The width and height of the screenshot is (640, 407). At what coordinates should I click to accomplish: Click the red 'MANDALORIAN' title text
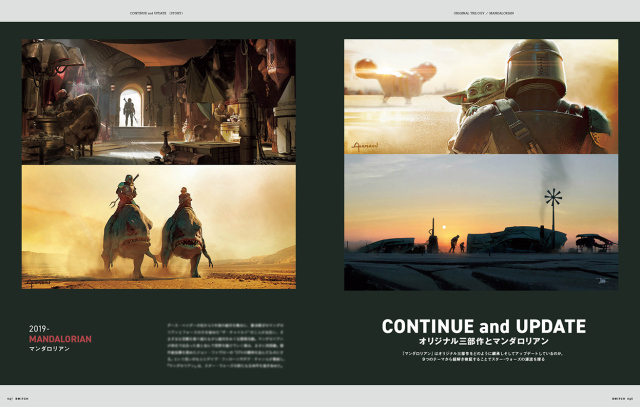tap(60, 339)
